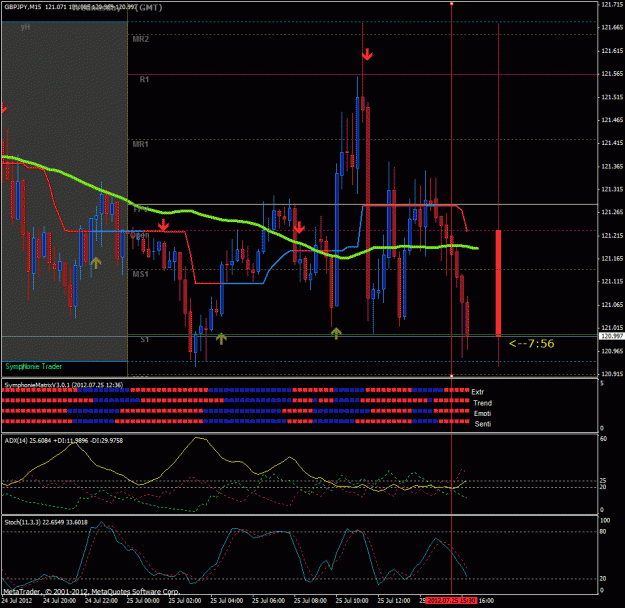Select the MS1 pivot level label
The image size is (625, 608).
tap(141, 274)
